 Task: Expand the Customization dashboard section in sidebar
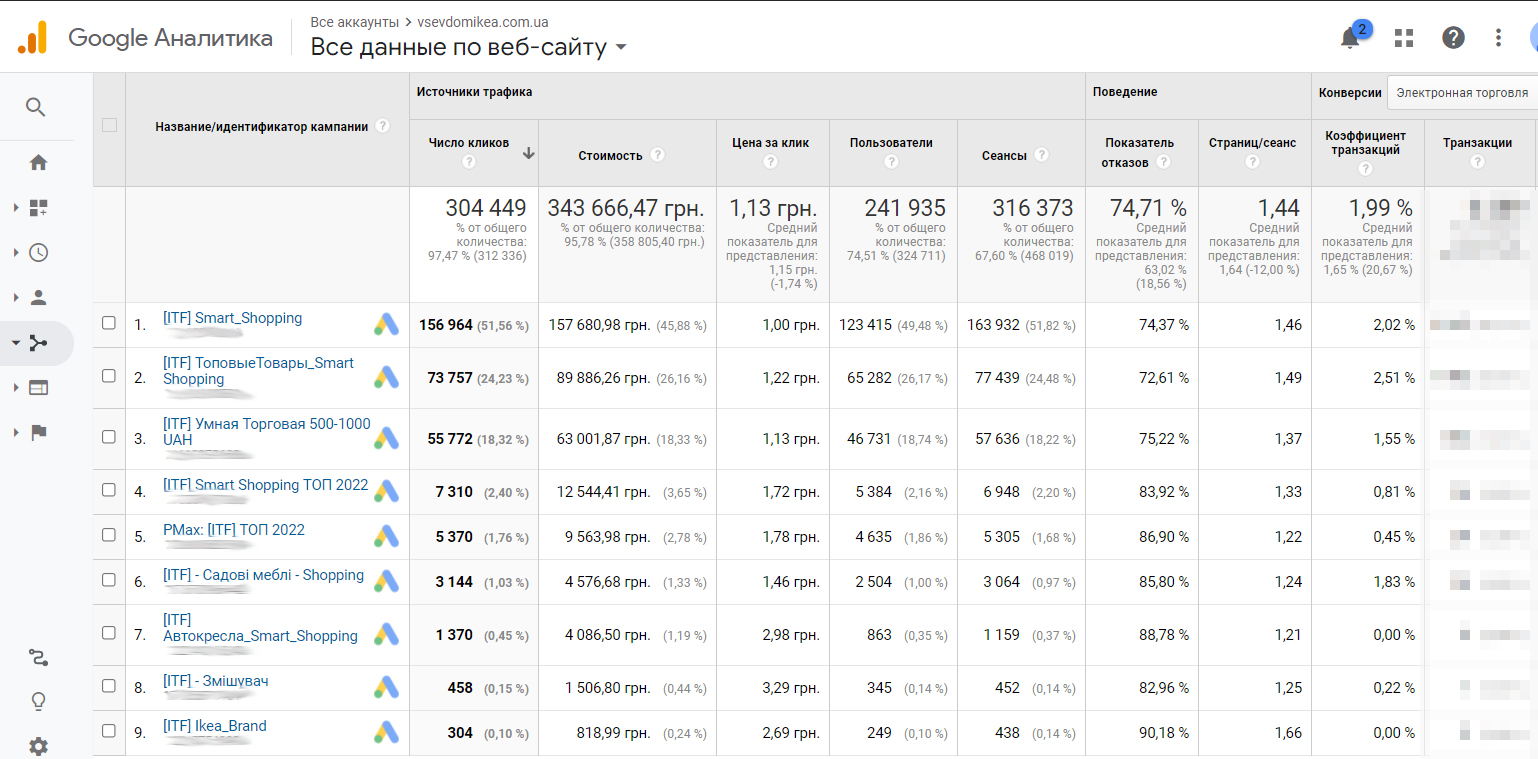pos(38,207)
